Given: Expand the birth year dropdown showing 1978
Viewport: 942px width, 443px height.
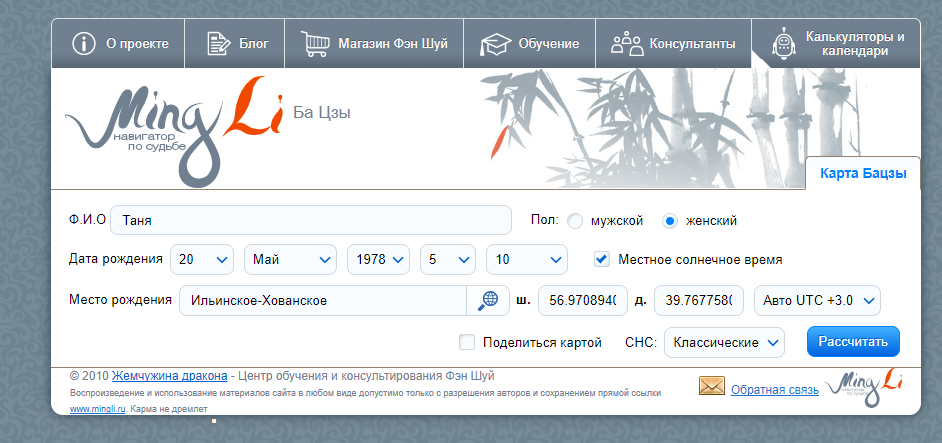Looking at the screenshot, I should [378, 259].
